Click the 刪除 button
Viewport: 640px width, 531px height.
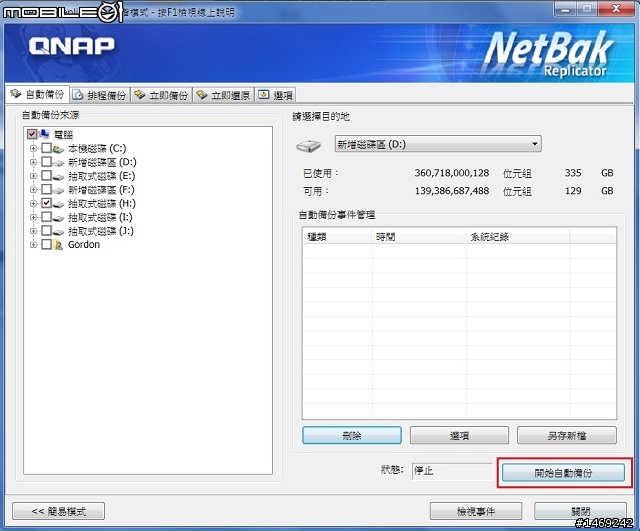(352, 435)
